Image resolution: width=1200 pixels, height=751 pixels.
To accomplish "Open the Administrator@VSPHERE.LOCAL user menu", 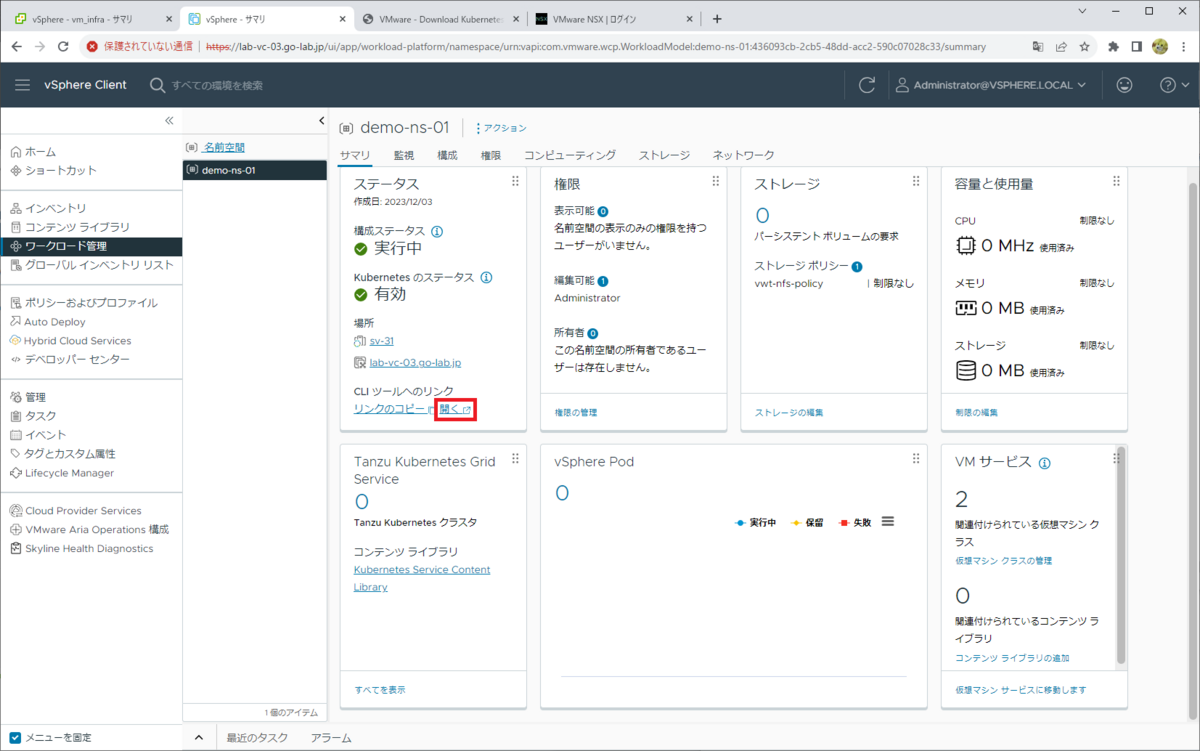I will click(x=990, y=85).
